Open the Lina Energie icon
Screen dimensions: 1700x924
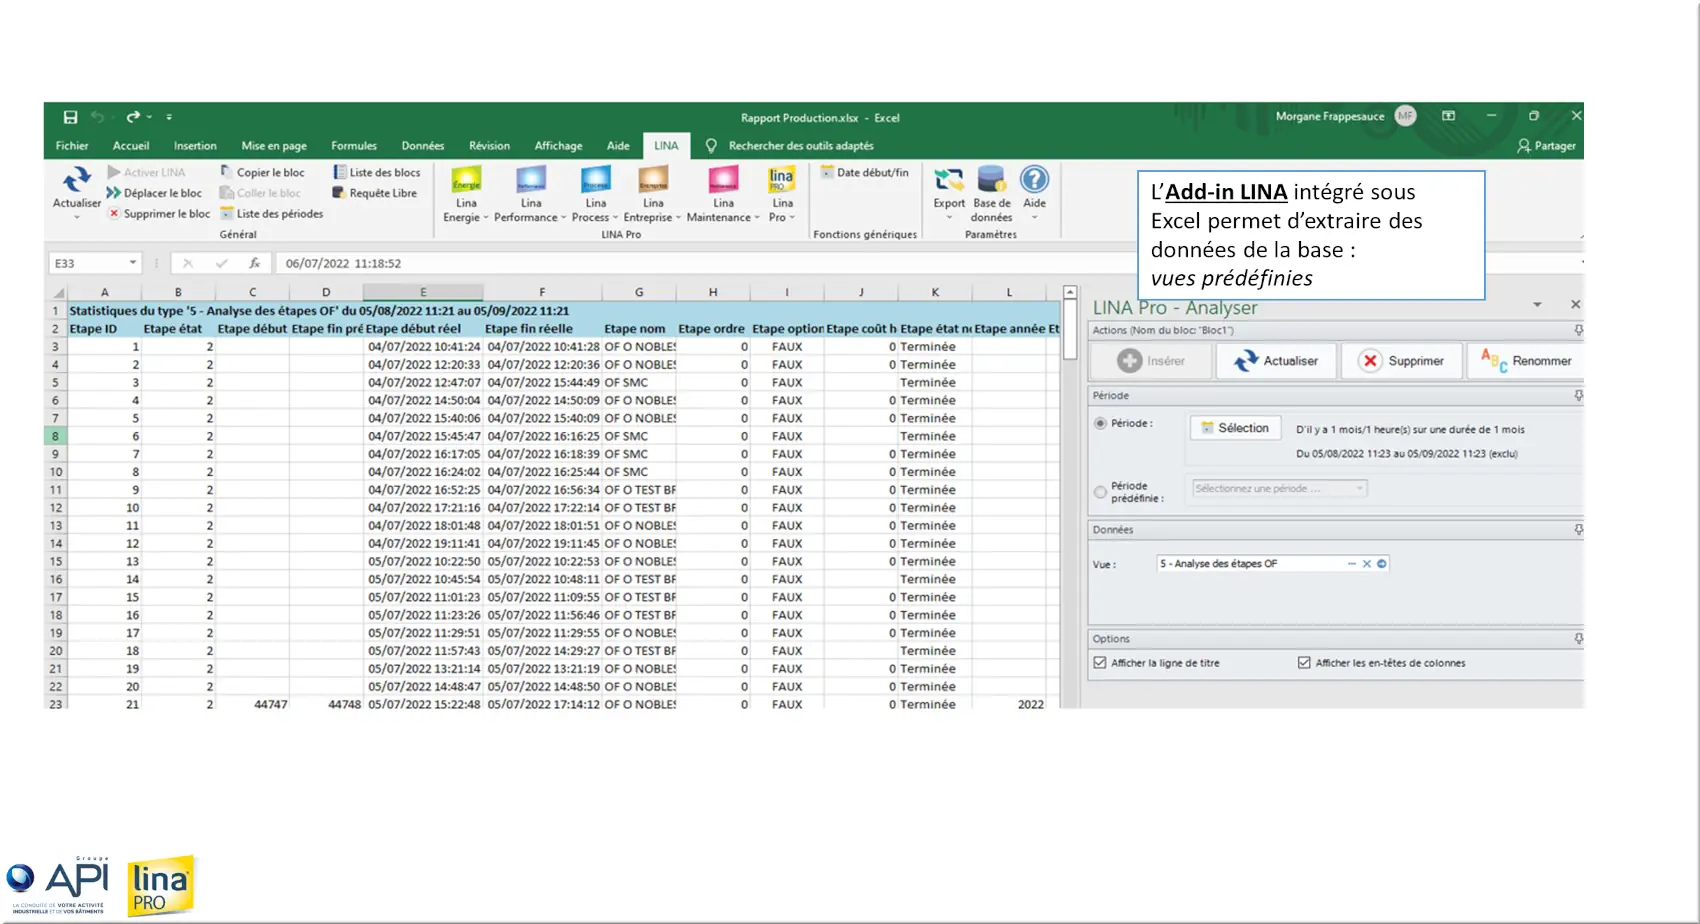(466, 181)
